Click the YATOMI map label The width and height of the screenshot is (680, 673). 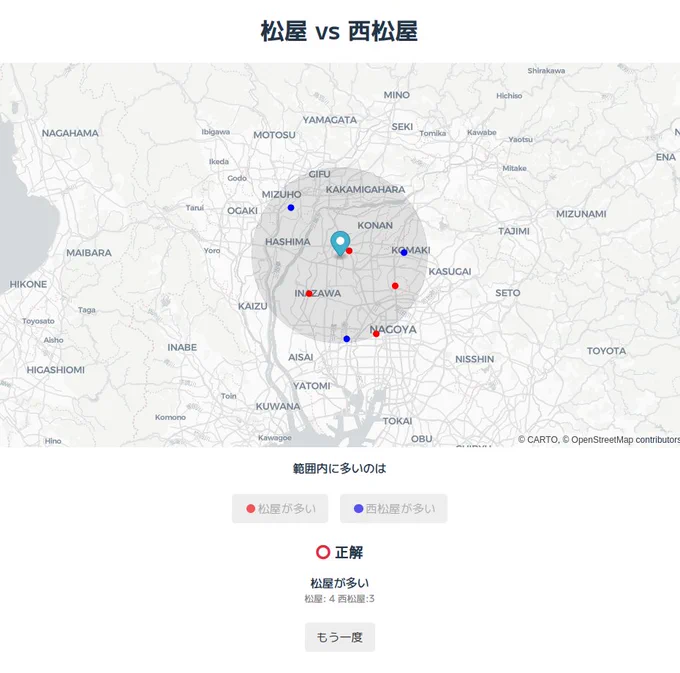click(312, 386)
